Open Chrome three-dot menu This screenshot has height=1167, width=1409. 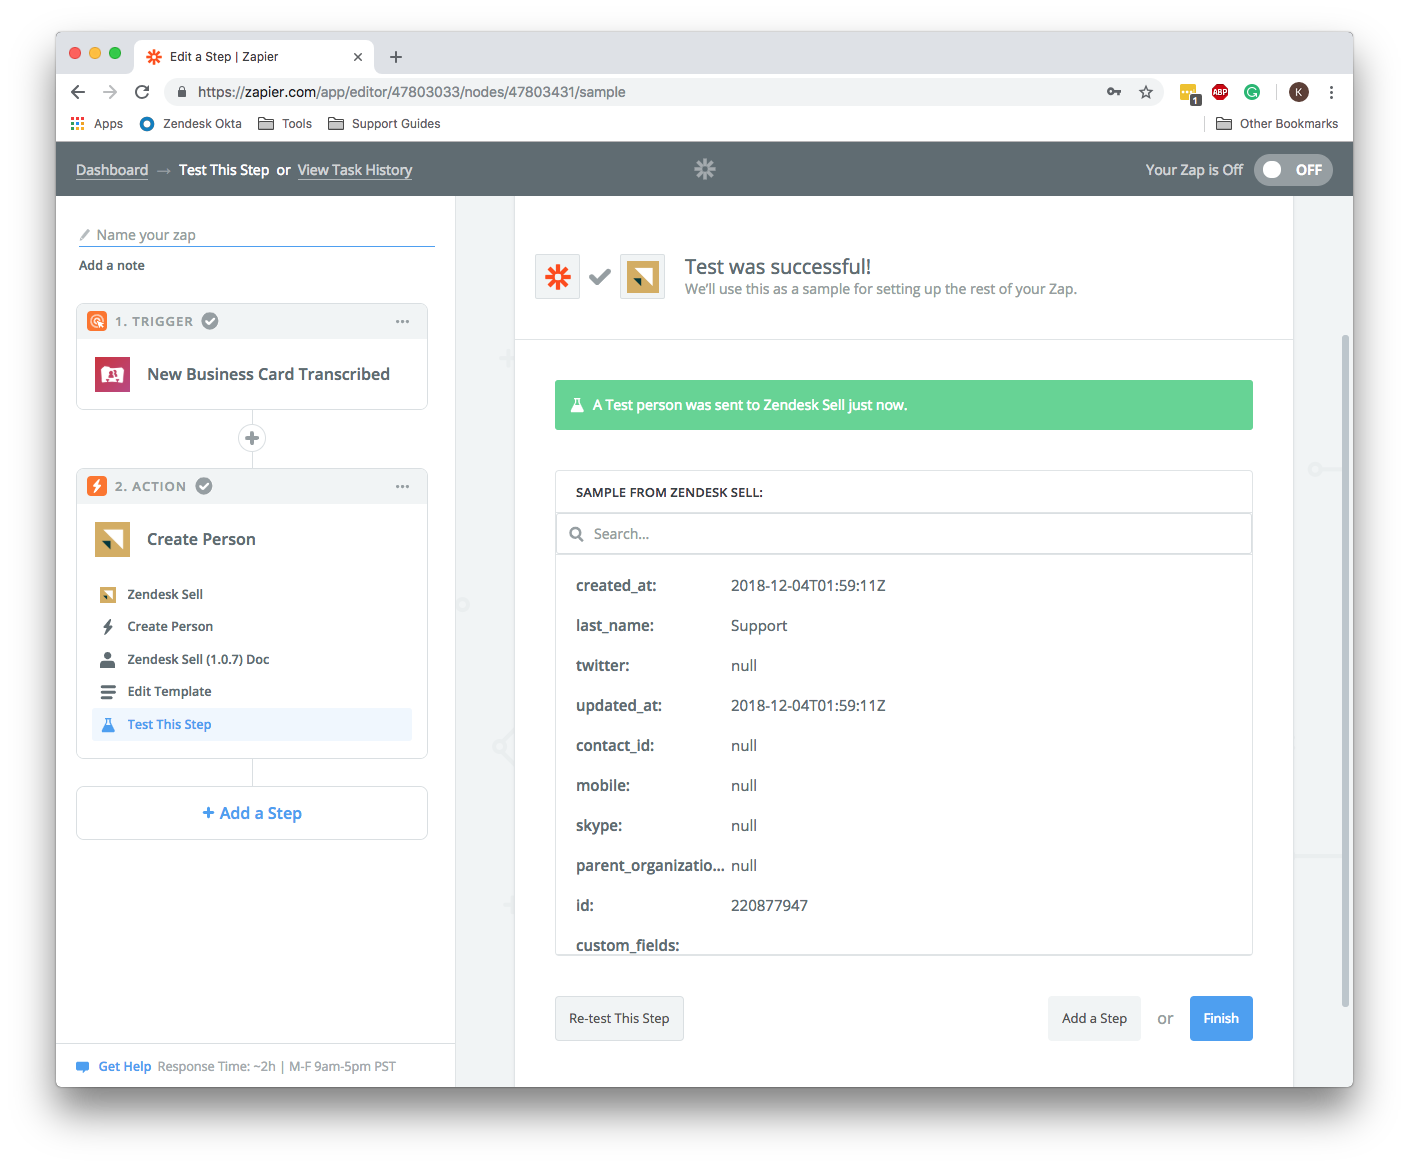[1331, 92]
